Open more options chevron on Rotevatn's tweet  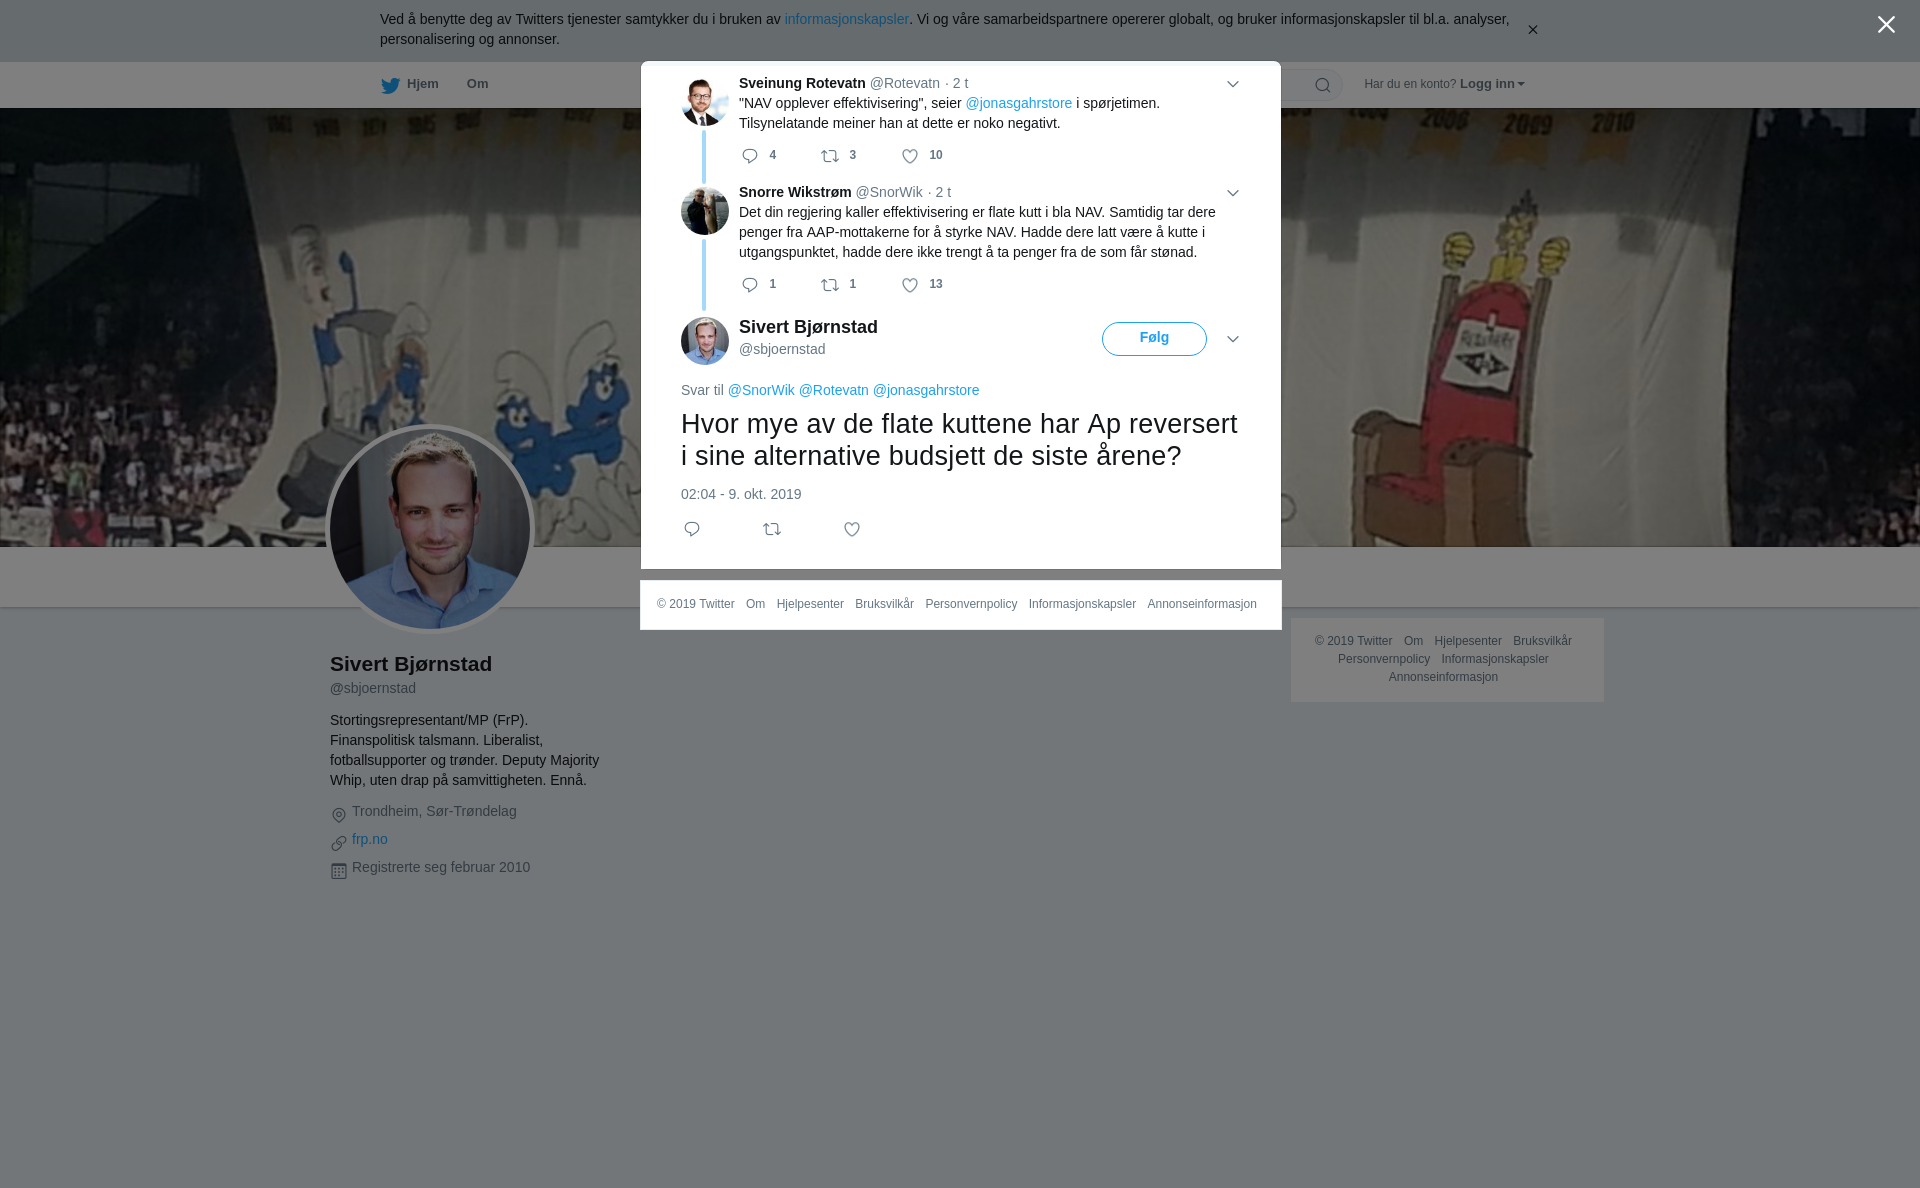click(x=1233, y=84)
